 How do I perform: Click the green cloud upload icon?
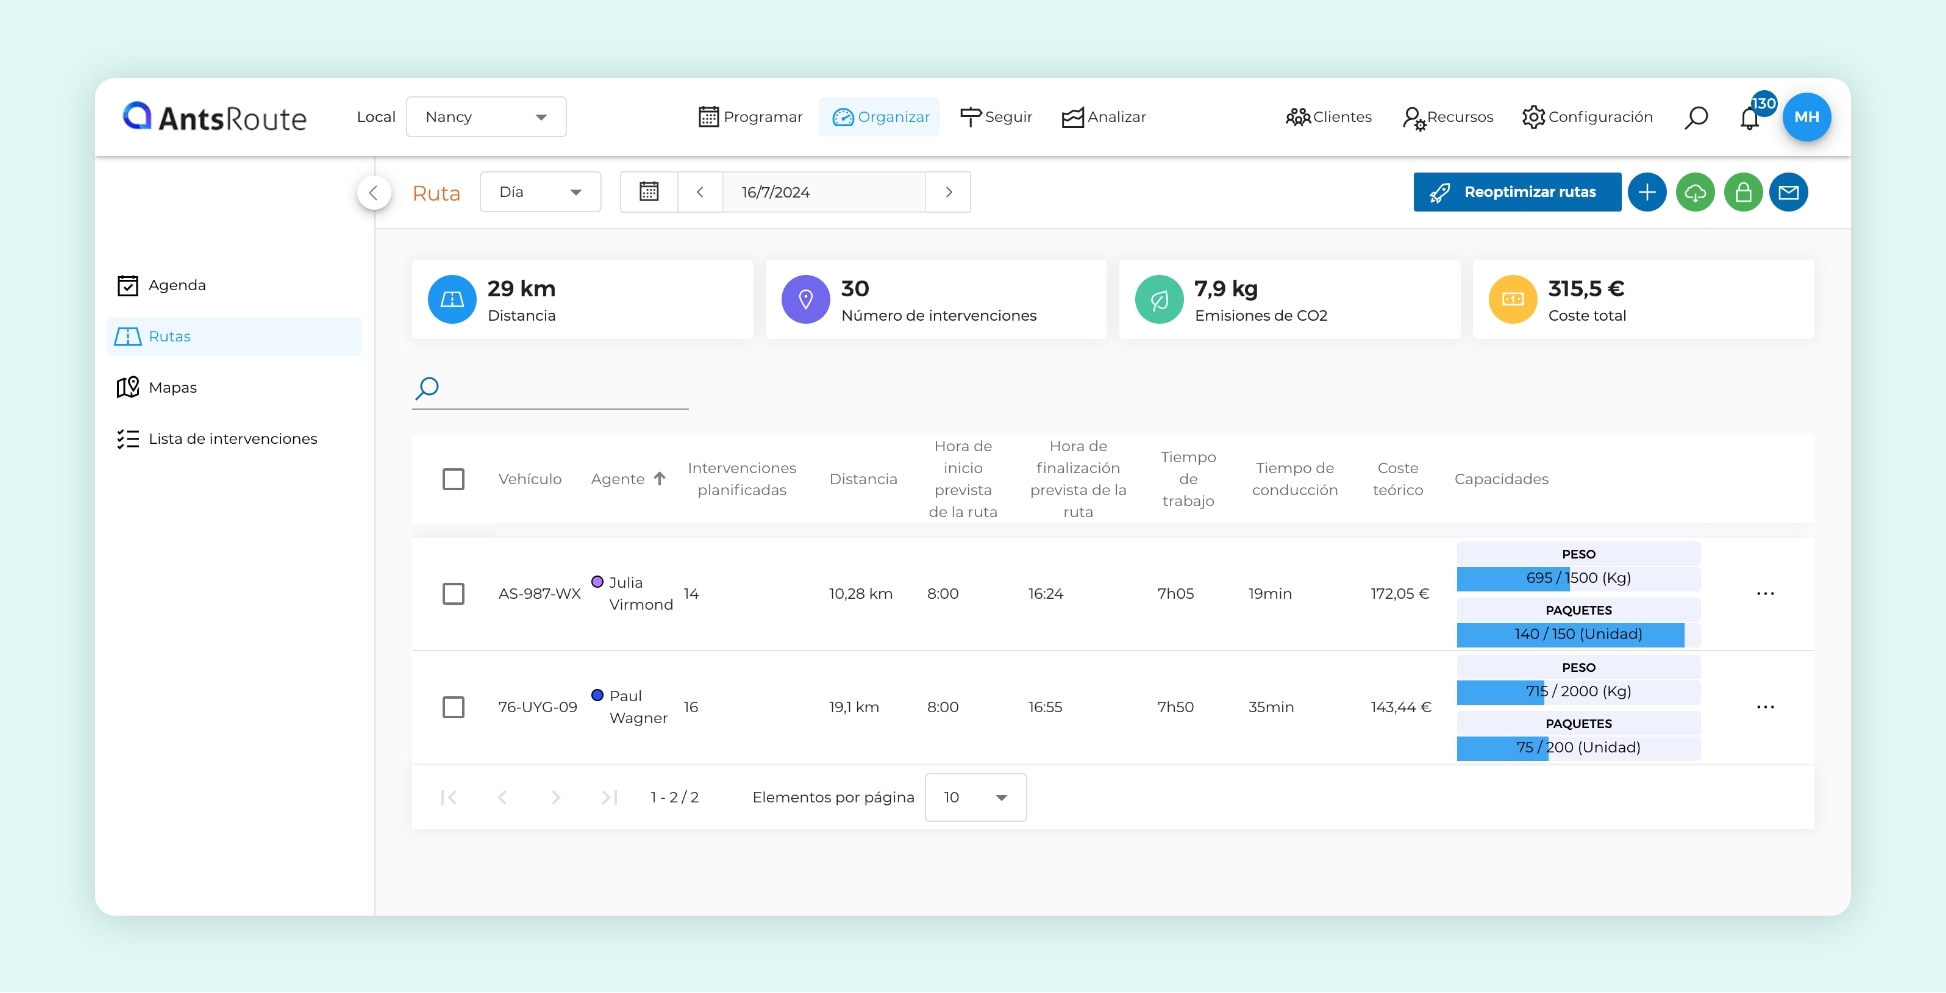tap(1695, 192)
